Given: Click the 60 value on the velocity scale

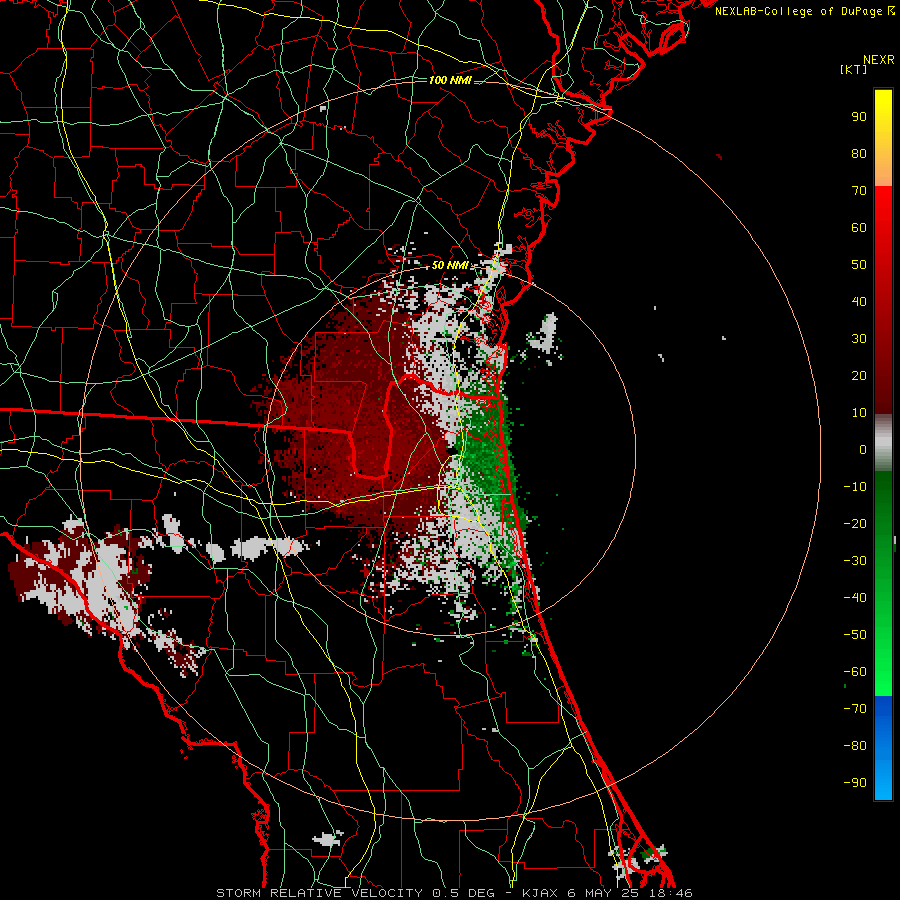Looking at the screenshot, I should pyautogui.click(x=859, y=228).
